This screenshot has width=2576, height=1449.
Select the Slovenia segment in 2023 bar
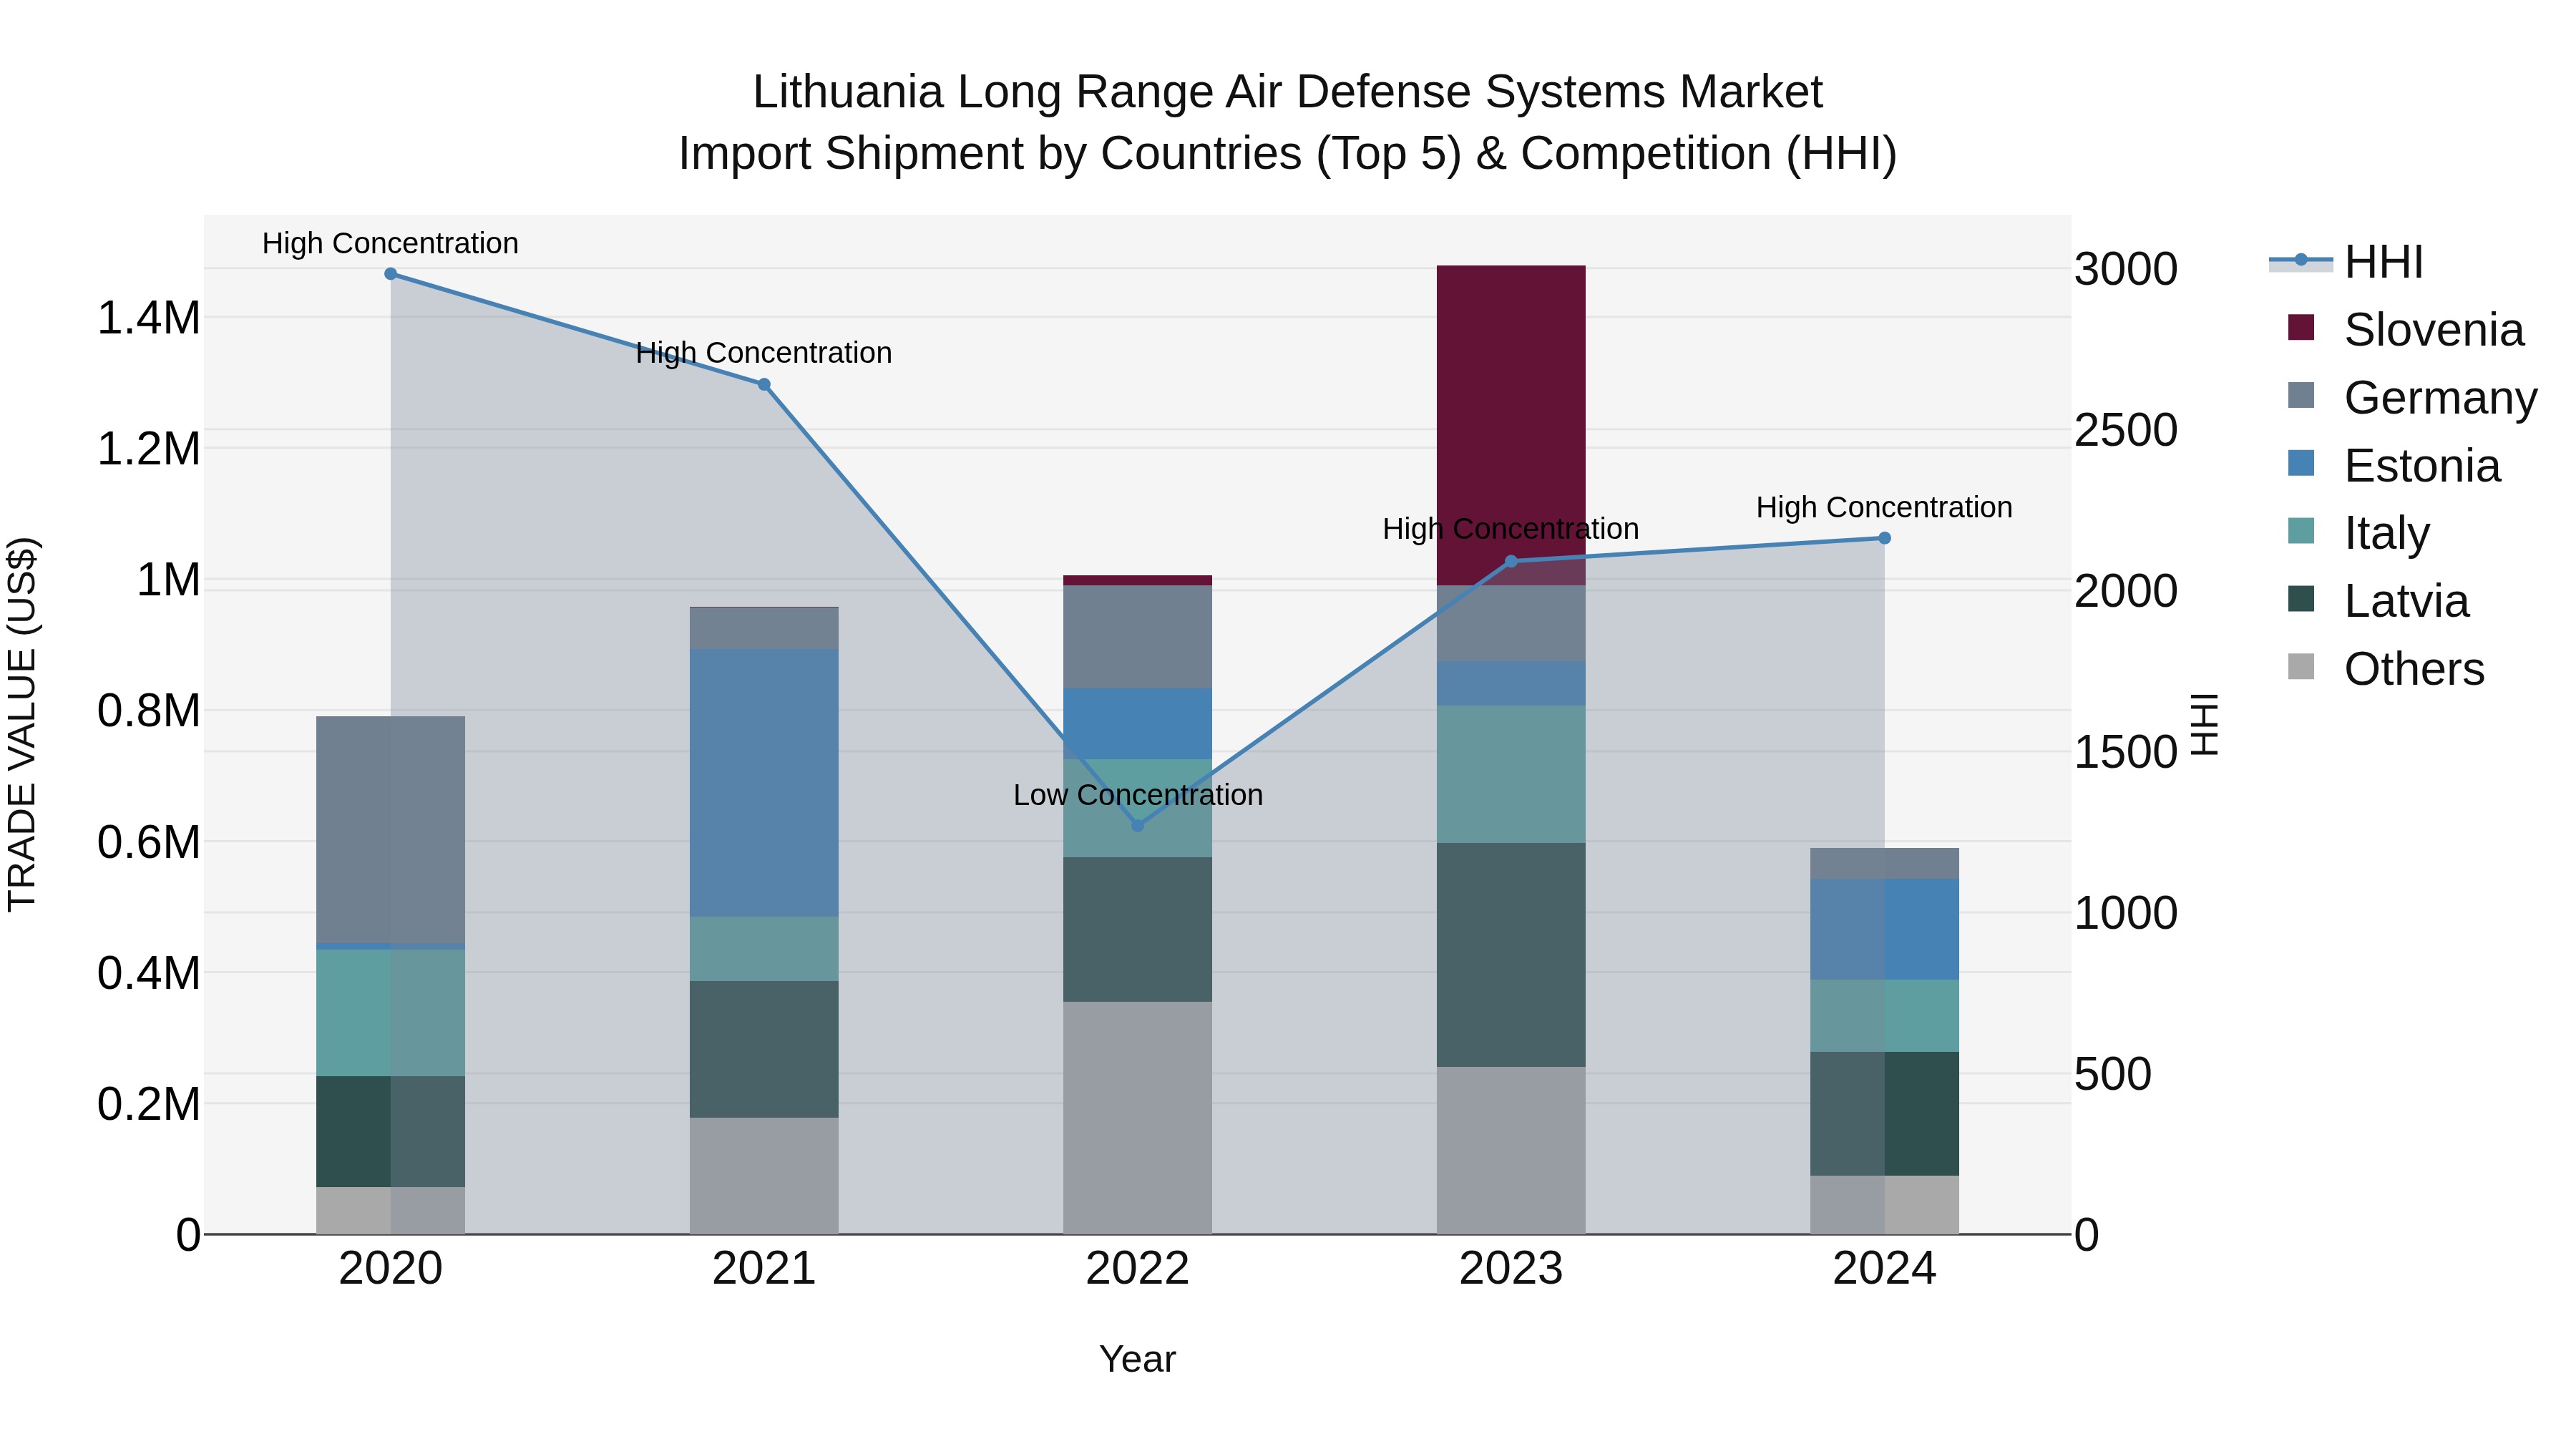tap(1511, 425)
